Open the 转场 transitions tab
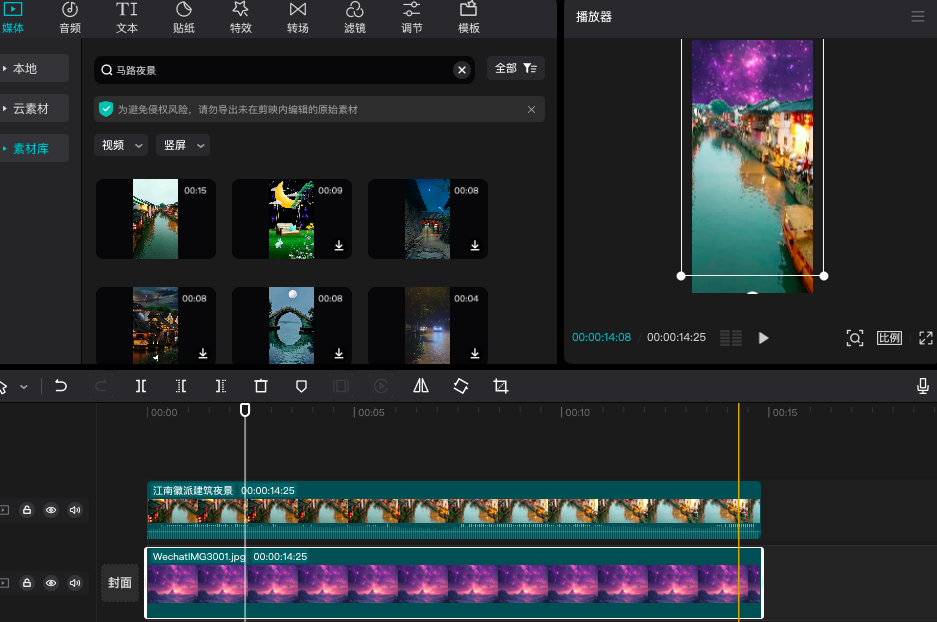 298,18
